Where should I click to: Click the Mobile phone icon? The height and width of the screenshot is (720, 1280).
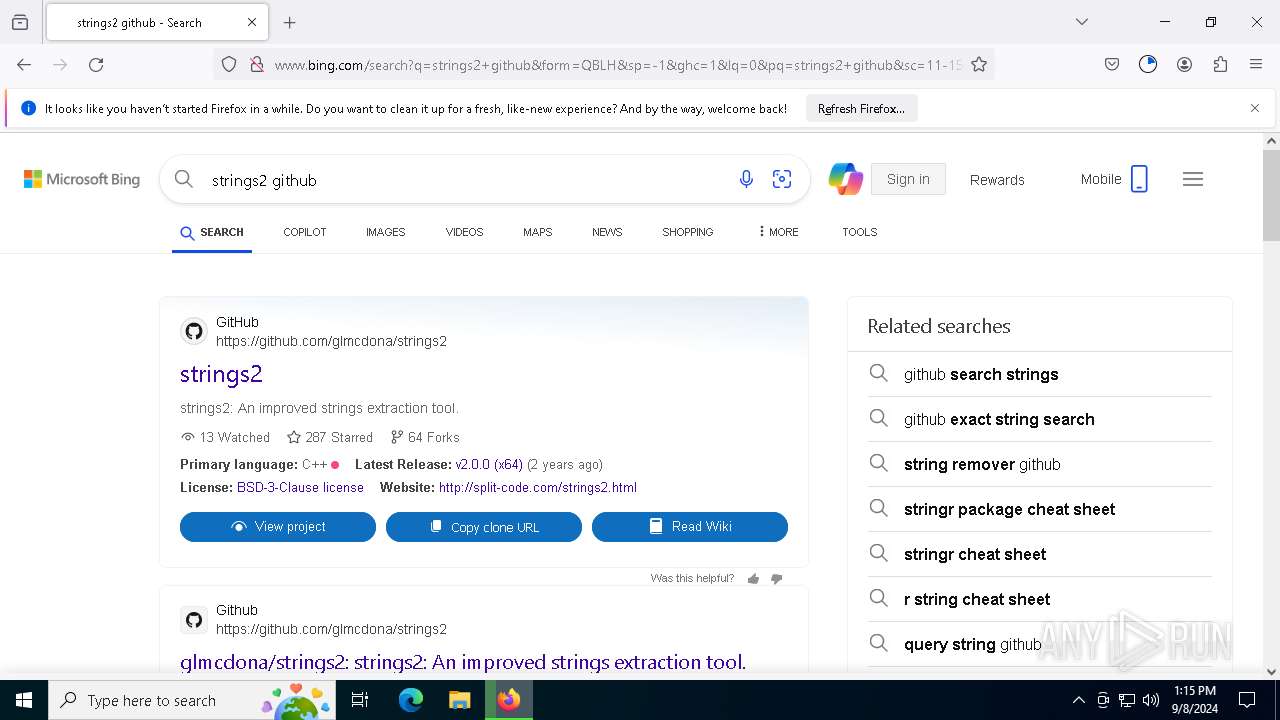1139,179
